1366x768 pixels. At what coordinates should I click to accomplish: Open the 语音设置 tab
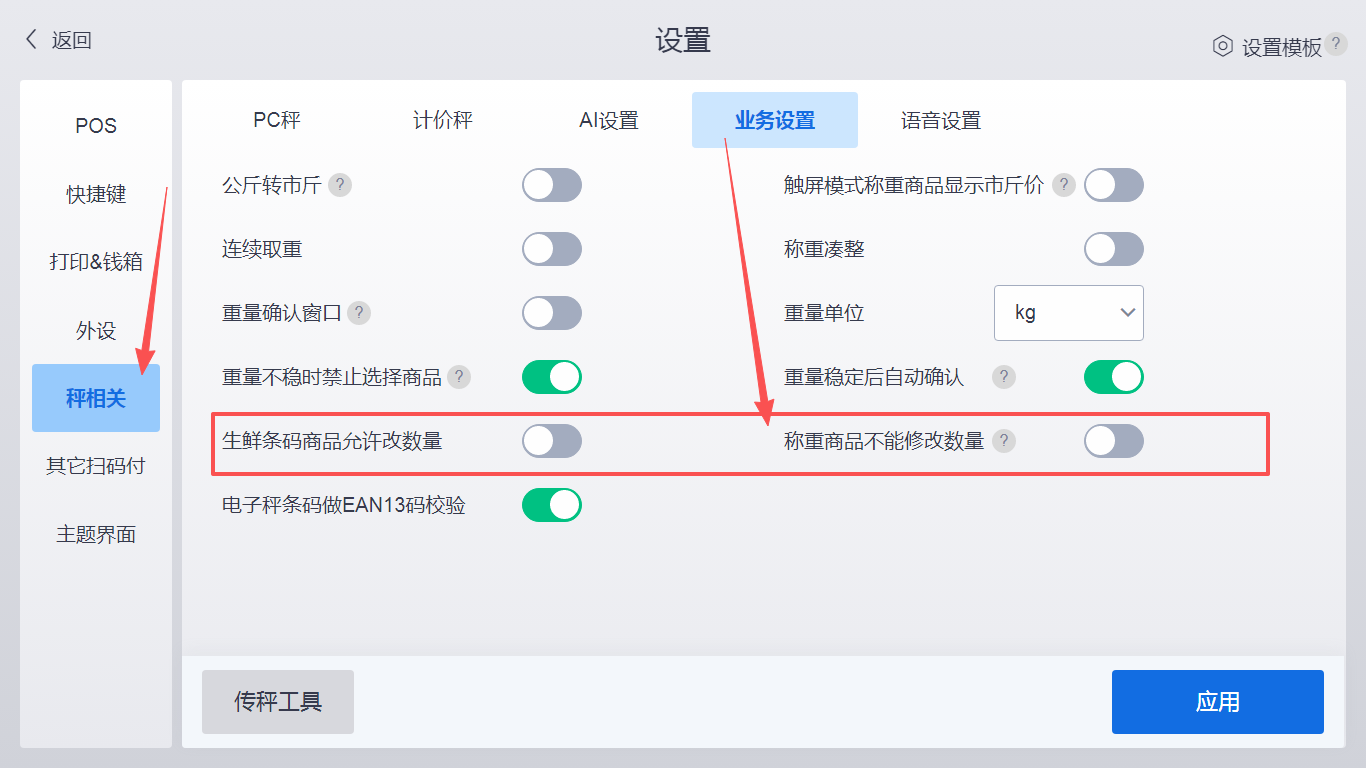pos(940,121)
